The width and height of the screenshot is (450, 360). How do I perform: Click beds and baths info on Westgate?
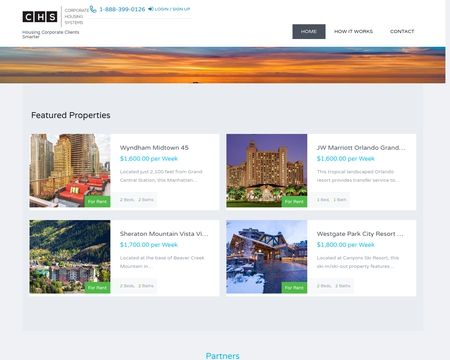click(334, 286)
